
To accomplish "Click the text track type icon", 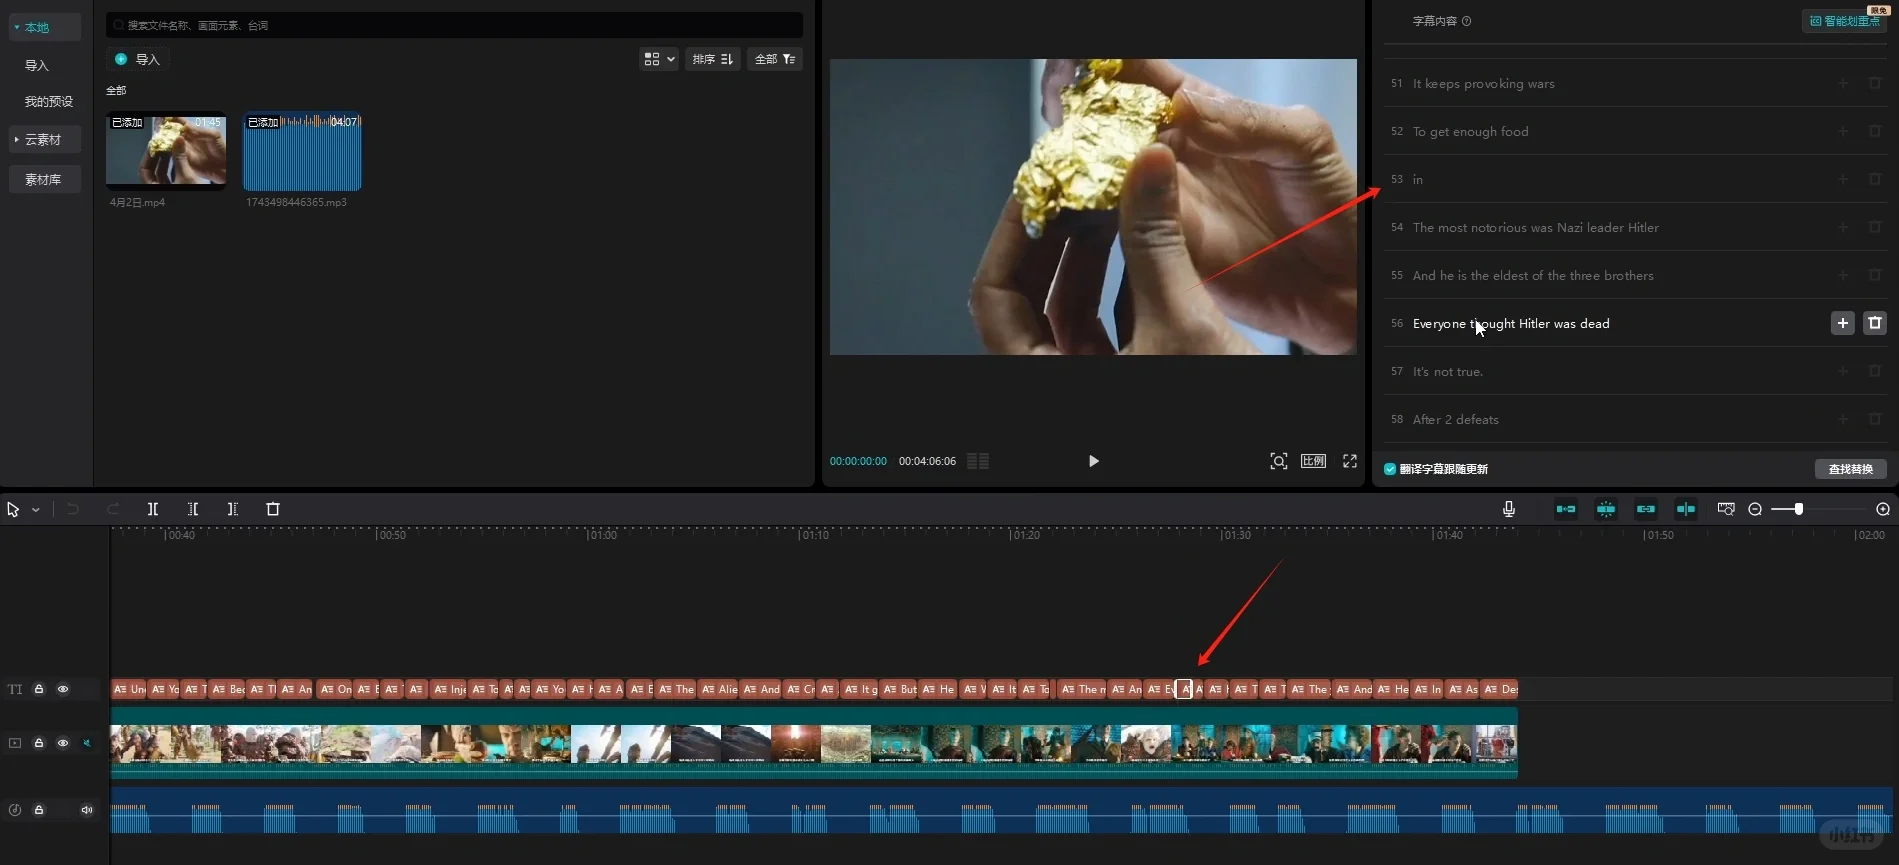I will point(15,689).
